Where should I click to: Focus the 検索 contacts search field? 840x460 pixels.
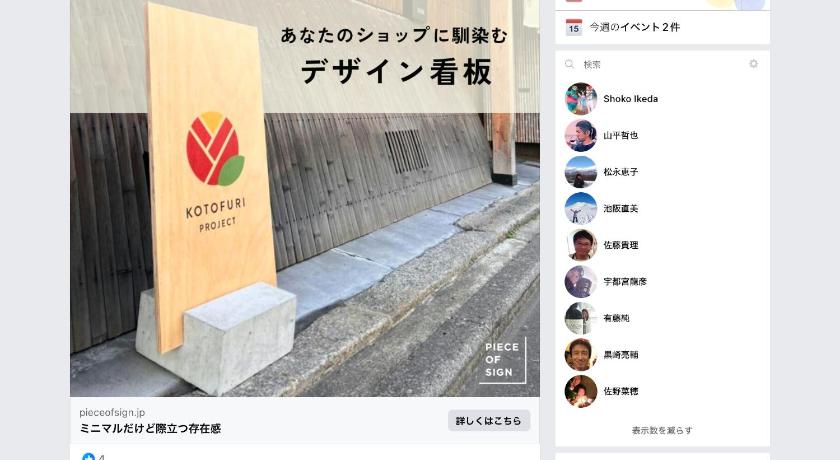[662, 64]
